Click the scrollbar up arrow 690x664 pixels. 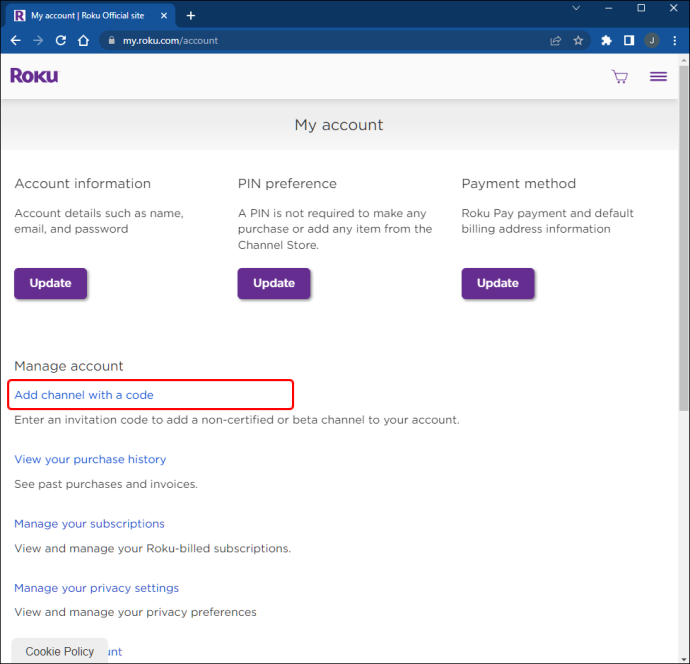pos(683,60)
